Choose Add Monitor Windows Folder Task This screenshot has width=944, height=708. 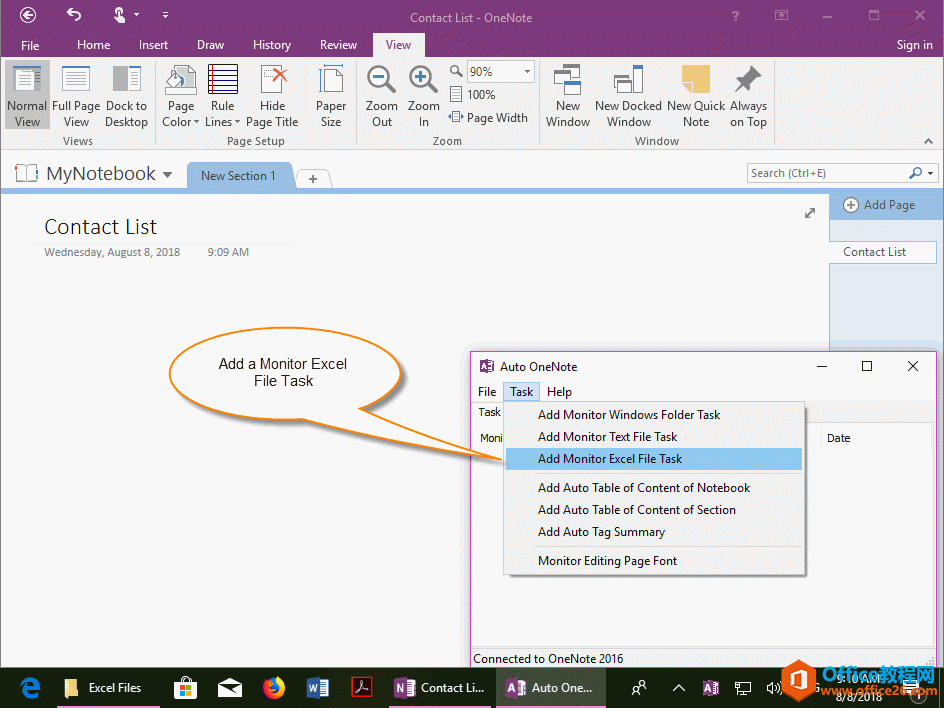coord(654,415)
